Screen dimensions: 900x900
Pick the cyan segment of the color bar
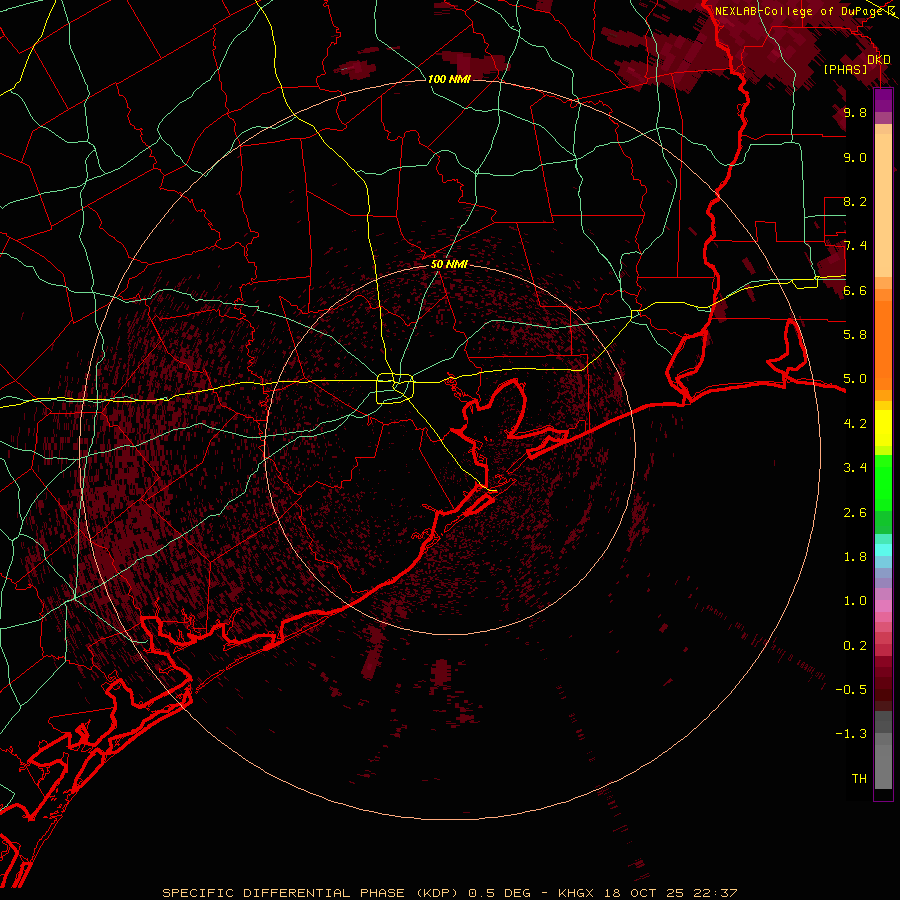coord(883,550)
